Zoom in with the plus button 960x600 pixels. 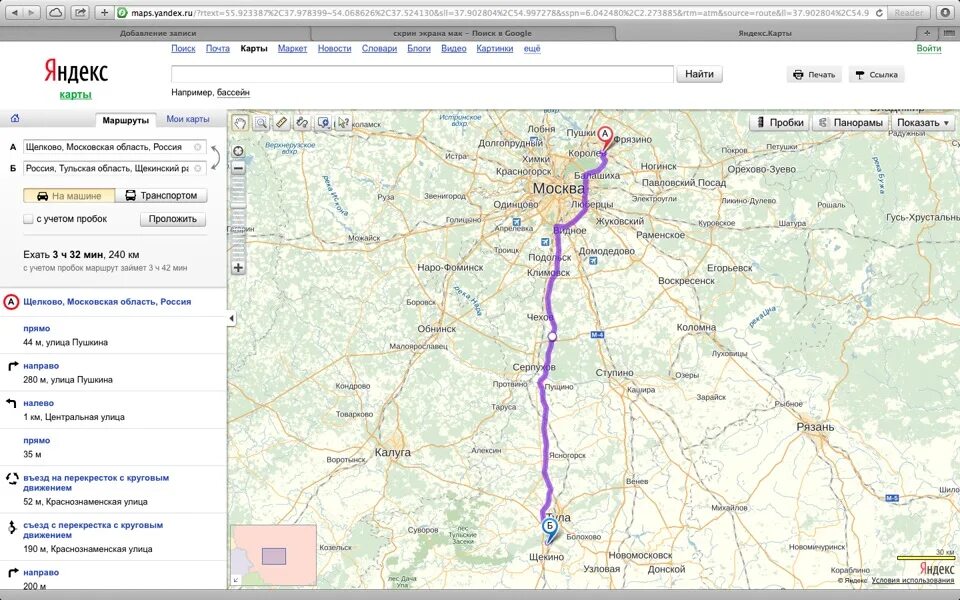238,268
